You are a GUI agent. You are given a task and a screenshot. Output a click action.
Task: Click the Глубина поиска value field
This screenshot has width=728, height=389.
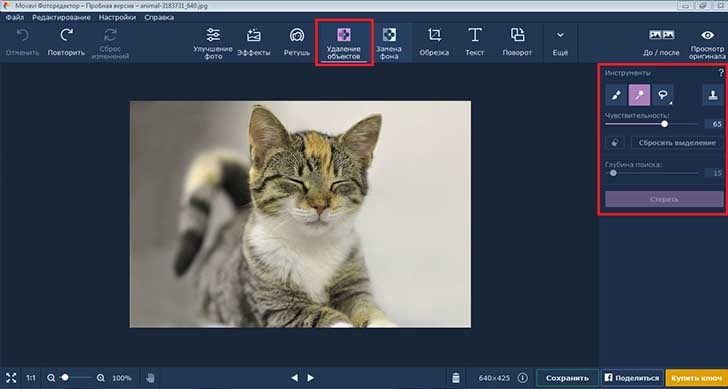(714, 173)
